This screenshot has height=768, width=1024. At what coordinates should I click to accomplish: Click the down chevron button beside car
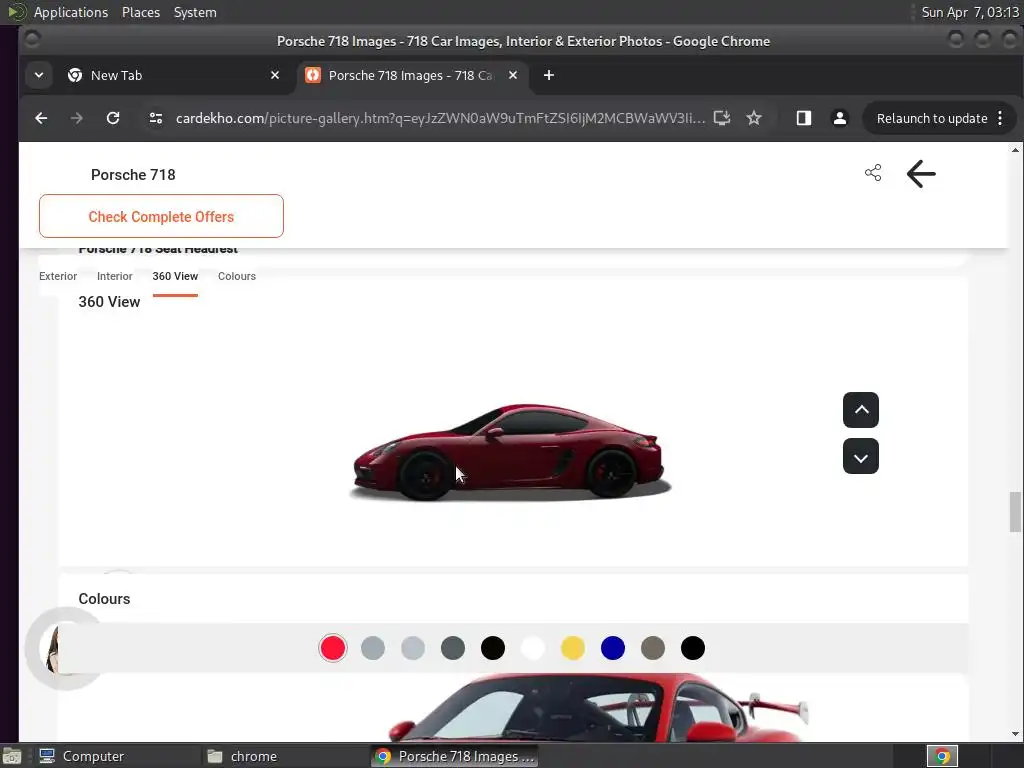coord(861,456)
